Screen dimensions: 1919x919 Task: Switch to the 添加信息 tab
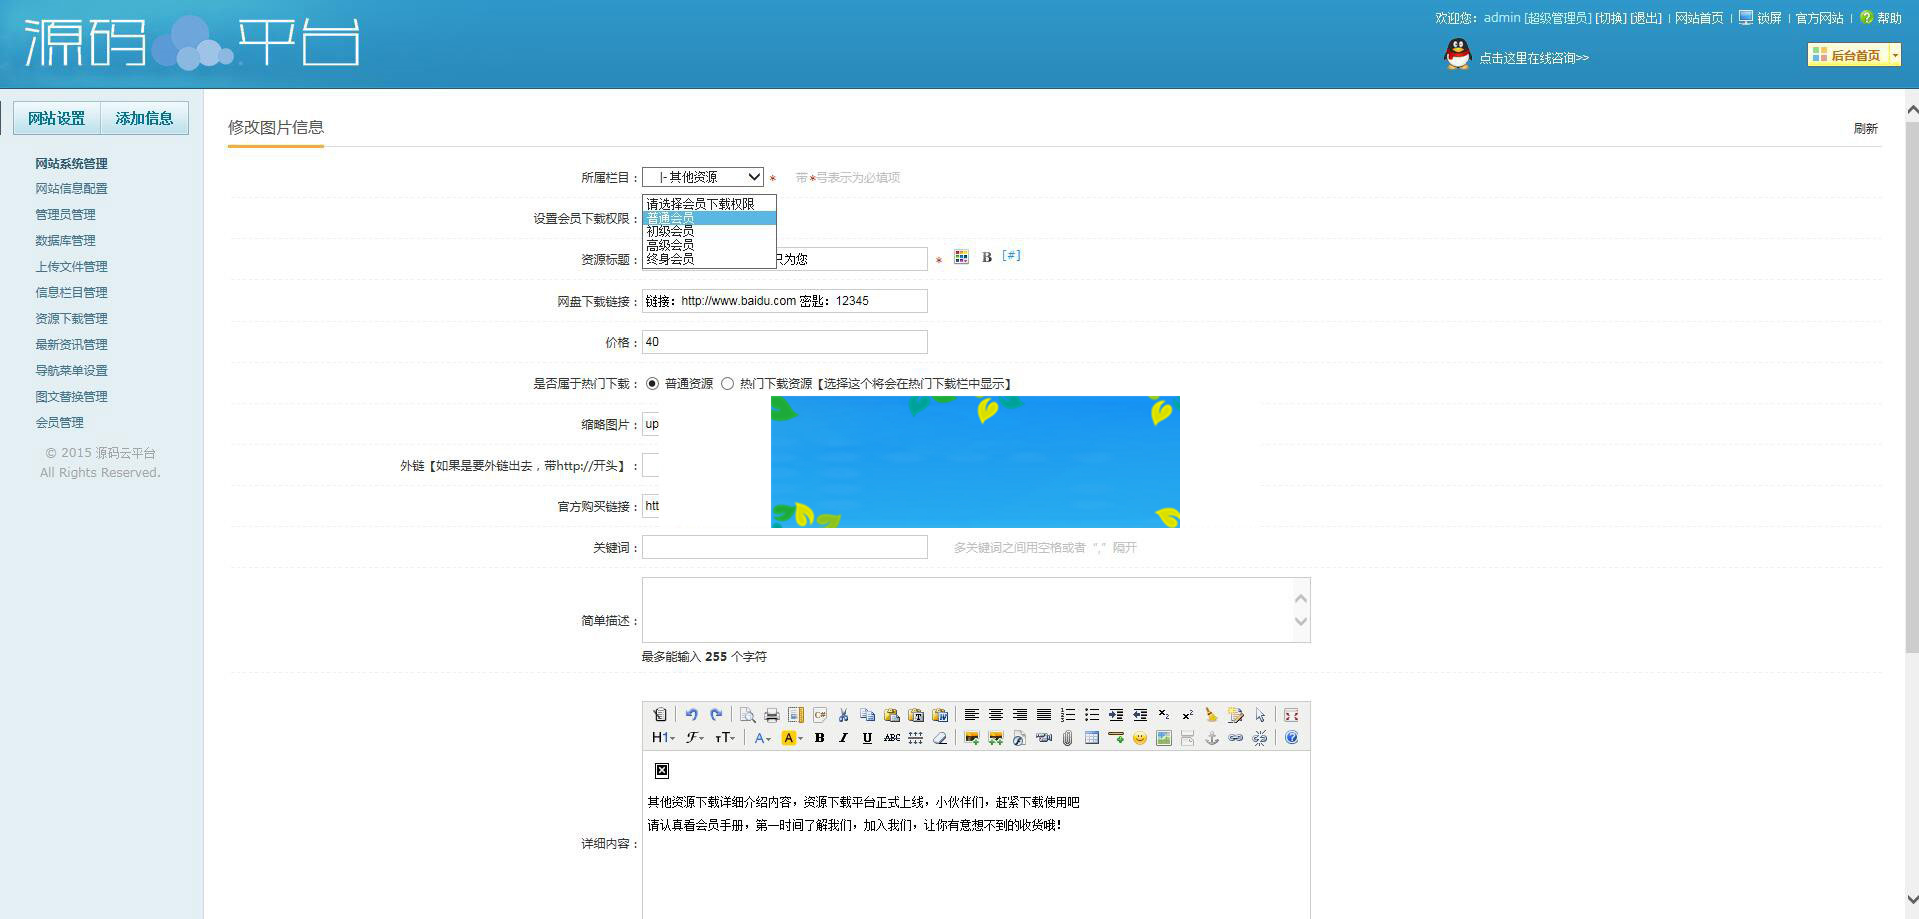coord(143,117)
